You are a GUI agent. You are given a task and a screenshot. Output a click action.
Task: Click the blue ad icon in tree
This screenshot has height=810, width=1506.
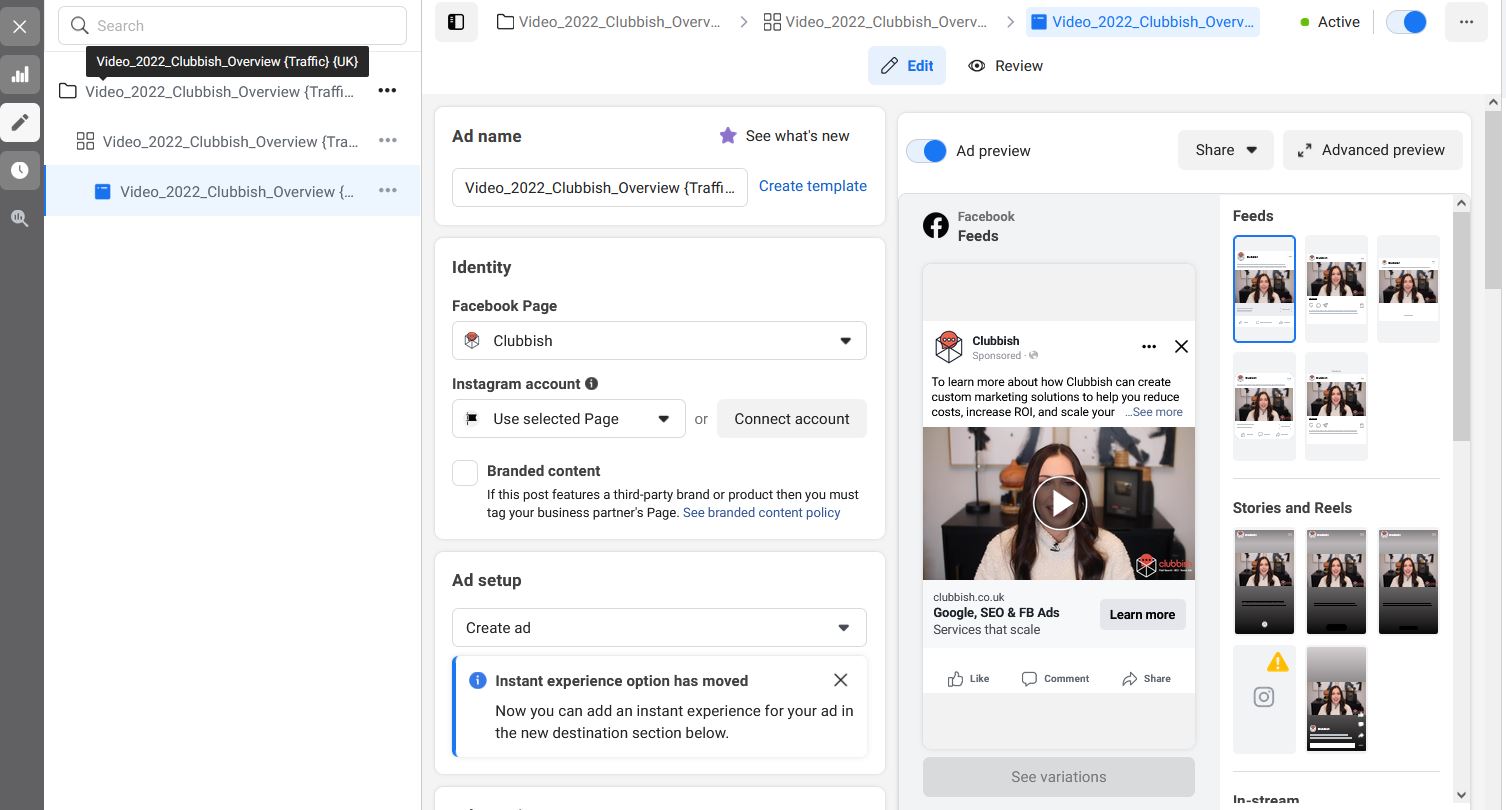102,191
